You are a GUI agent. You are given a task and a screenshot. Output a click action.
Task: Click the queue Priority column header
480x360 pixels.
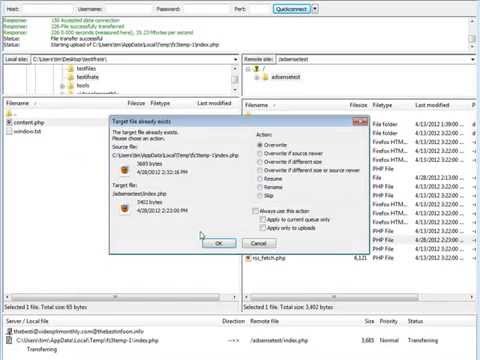click(x=389, y=321)
